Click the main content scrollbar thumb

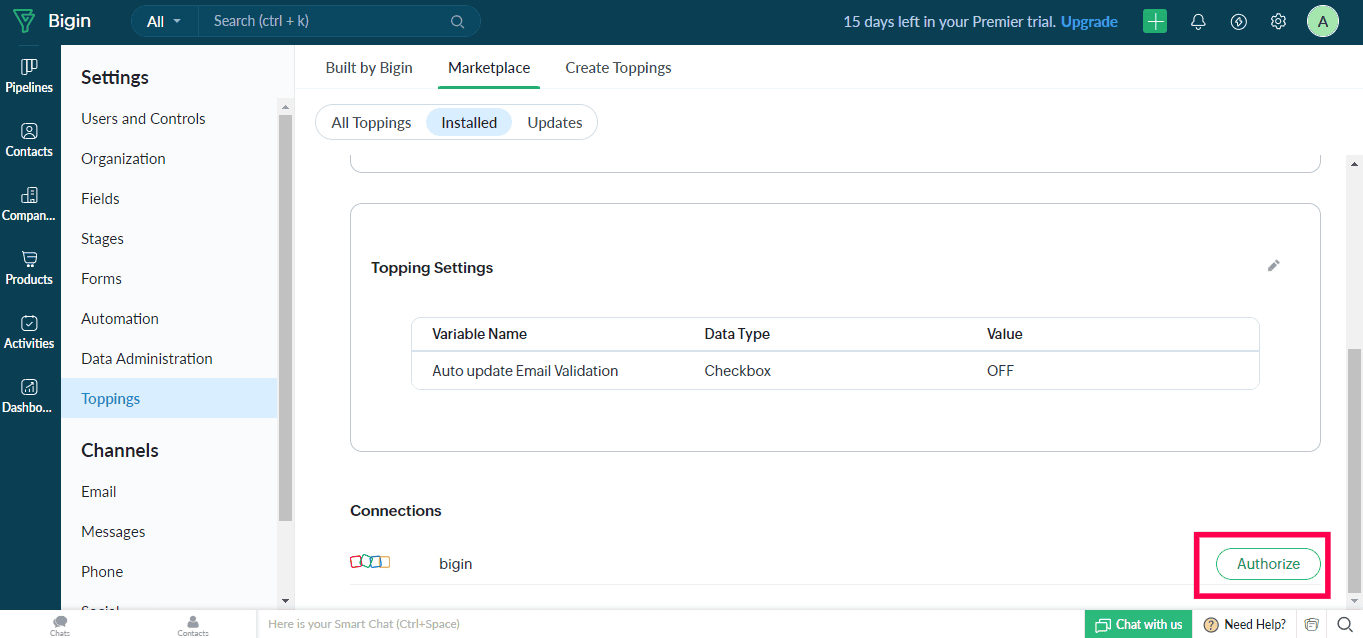click(x=1355, y=470)
